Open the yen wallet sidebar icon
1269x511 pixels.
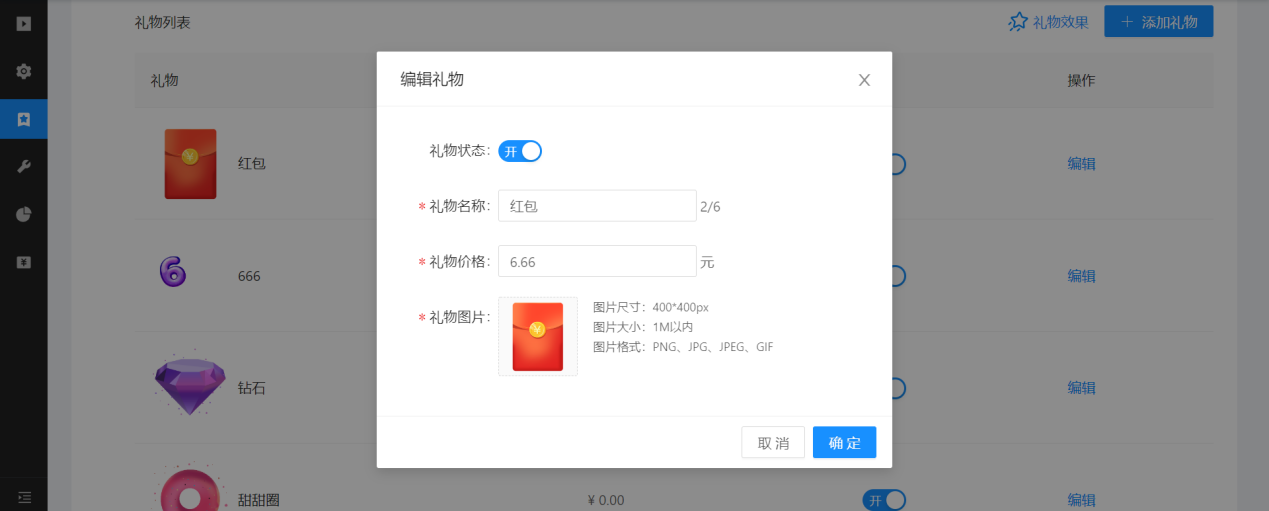pos(24,262)
